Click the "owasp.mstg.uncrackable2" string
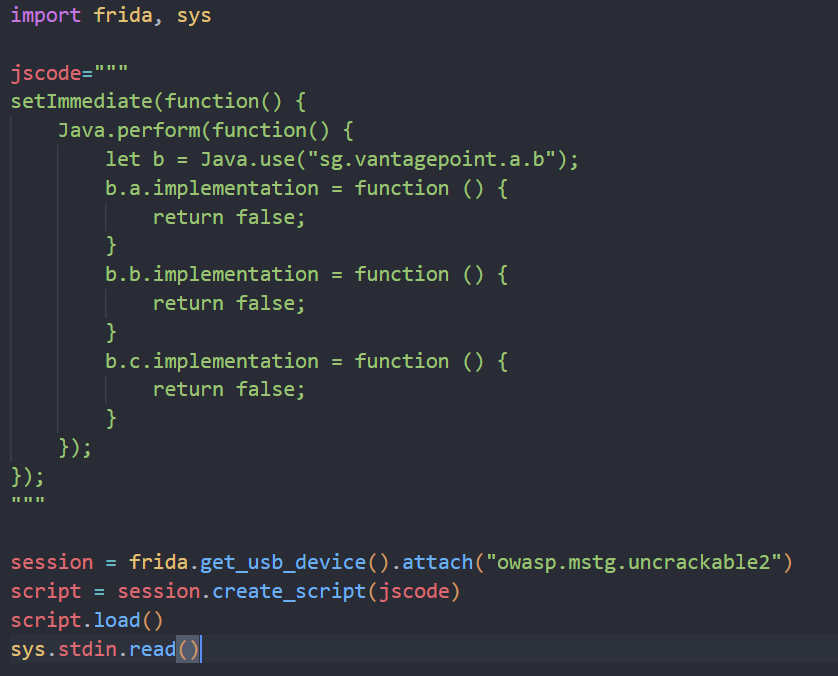The image size is (838, 676). tap(633, 562)
